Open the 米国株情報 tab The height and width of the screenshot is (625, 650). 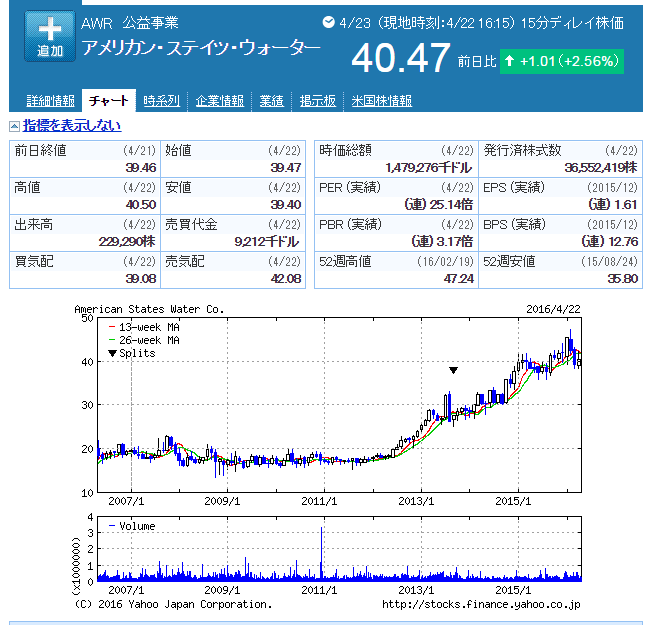coord(381,101)
